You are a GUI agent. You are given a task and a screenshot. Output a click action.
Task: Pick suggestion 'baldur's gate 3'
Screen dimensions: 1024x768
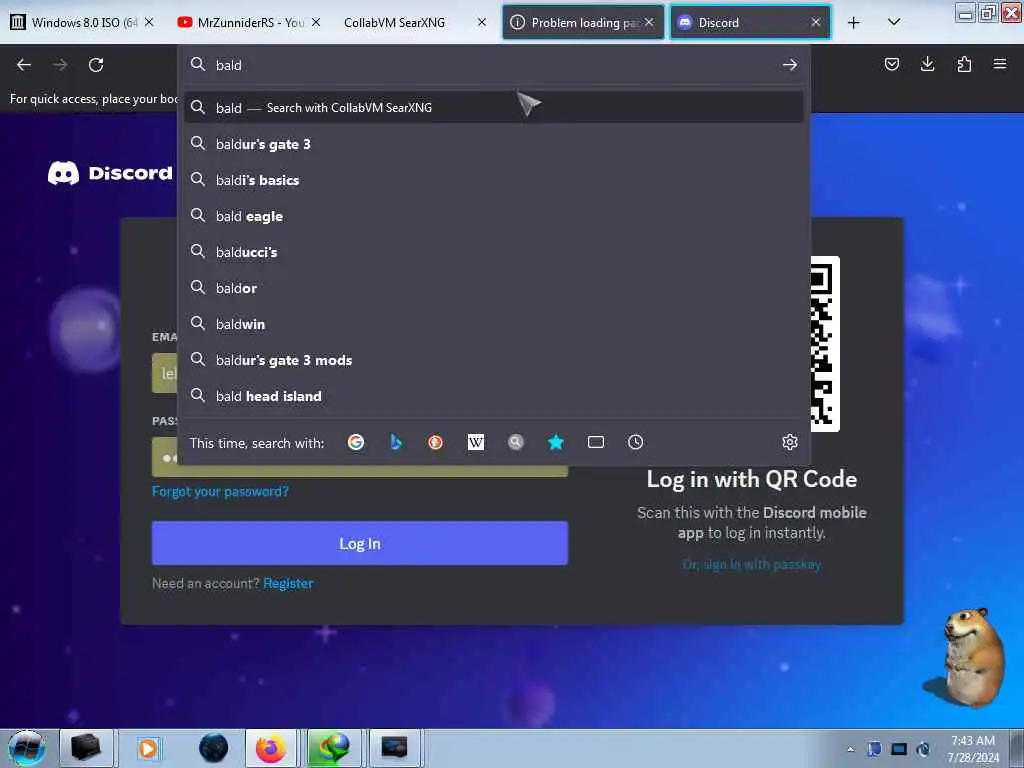pos(493,144)
